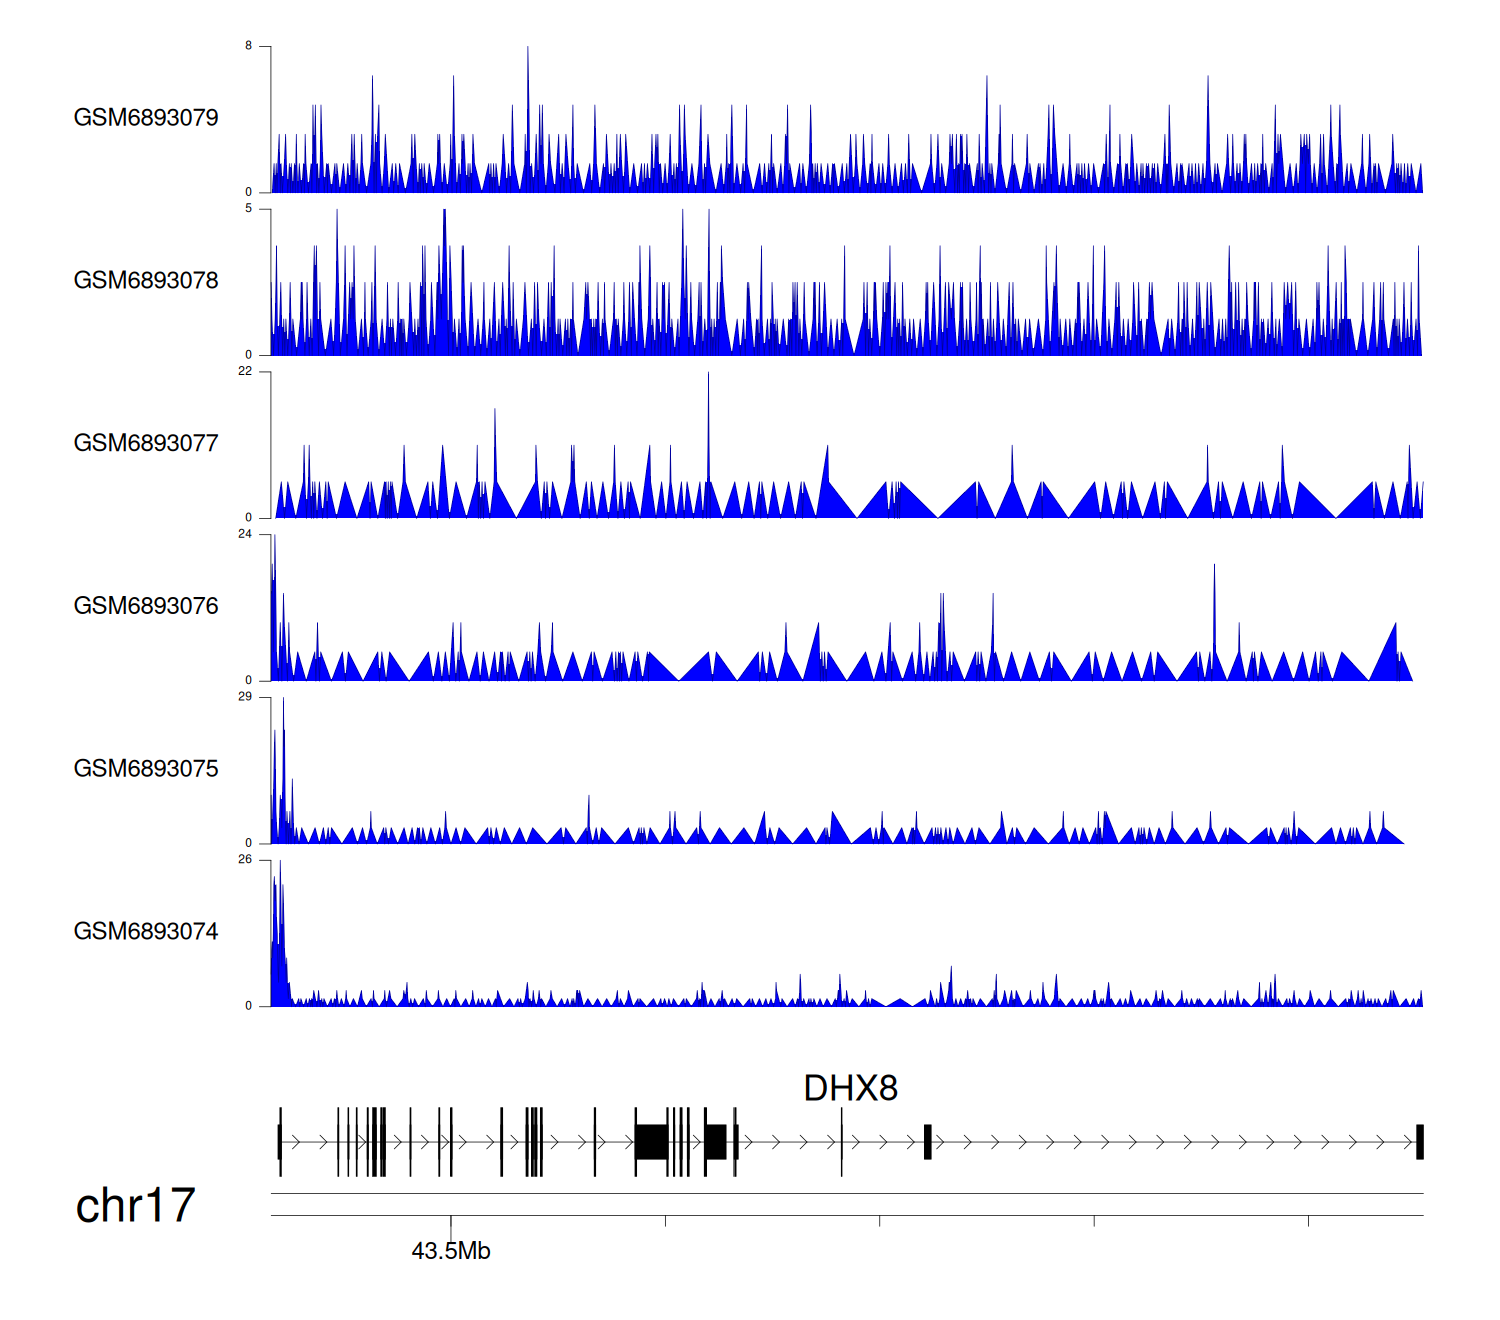1500x1320 pixels.
Task: Click the chr17 chromosome label
Action: pos(135,1206)
